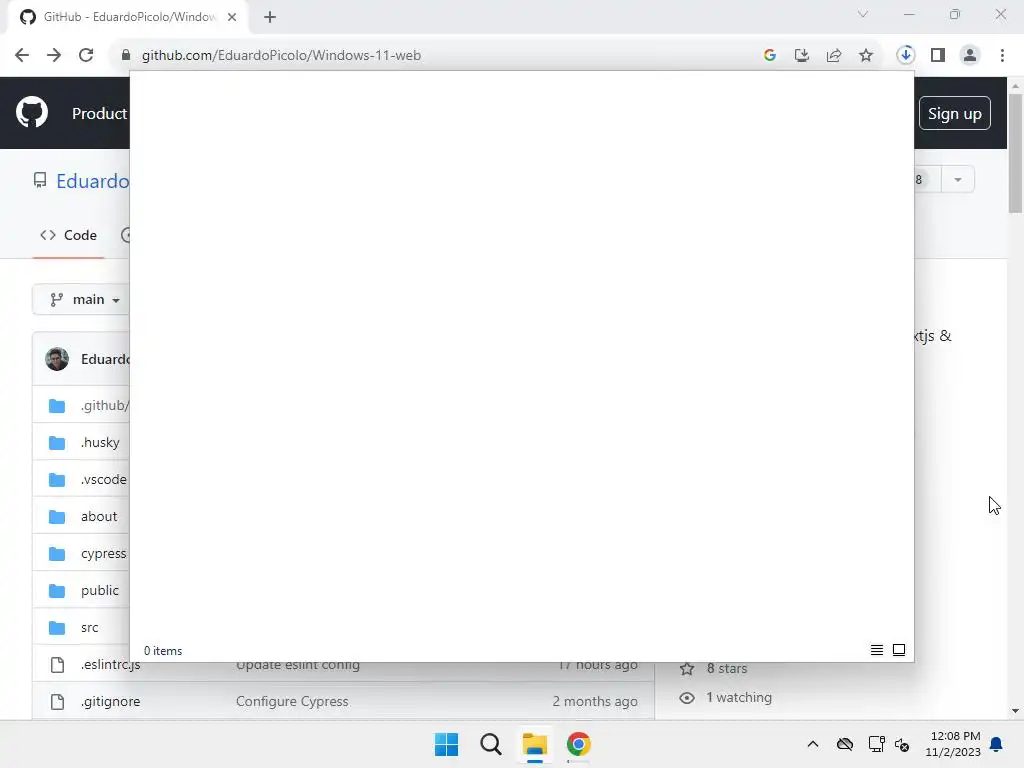Screen dimensions: 1024x768
Task: Click the folder icon for .husky
Action: tap(57, 443)
